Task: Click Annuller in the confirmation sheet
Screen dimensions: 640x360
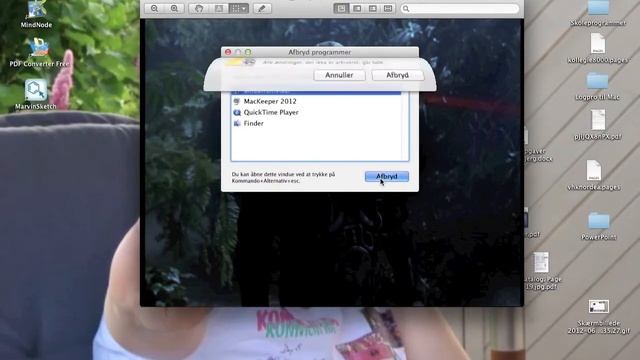Action: point(339,75)
